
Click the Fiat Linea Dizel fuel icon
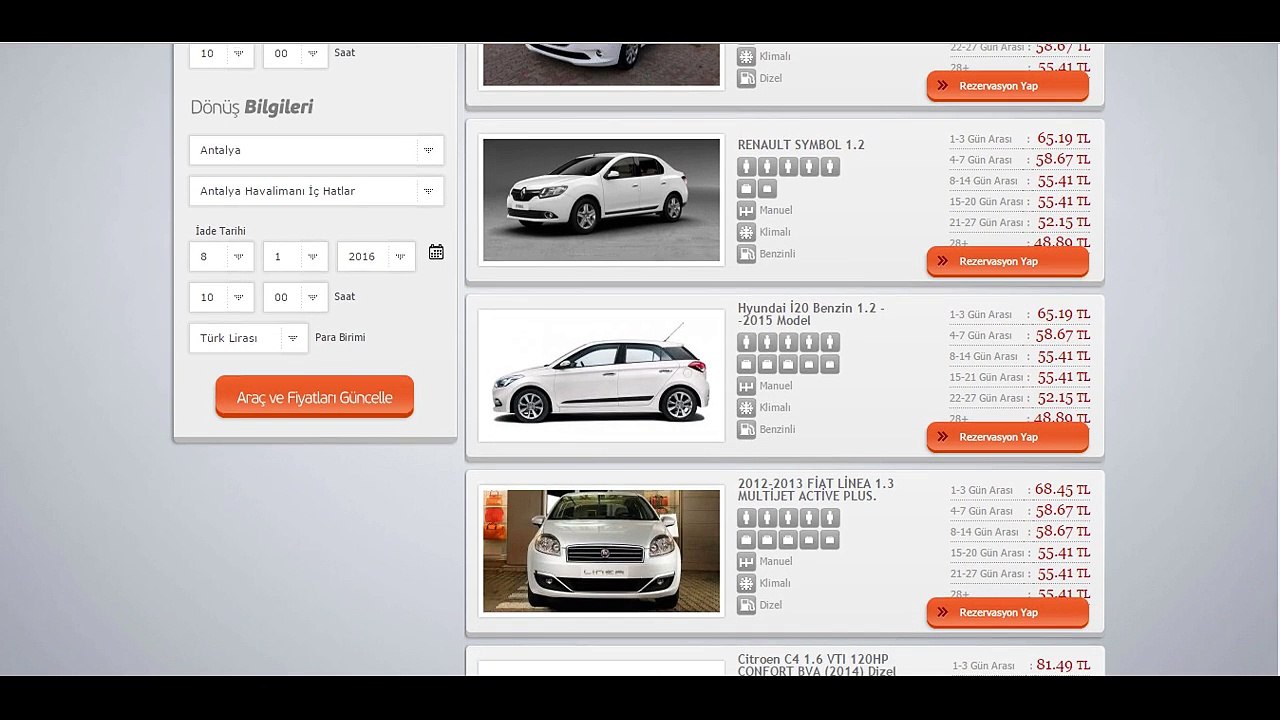[x=746, y=605]
